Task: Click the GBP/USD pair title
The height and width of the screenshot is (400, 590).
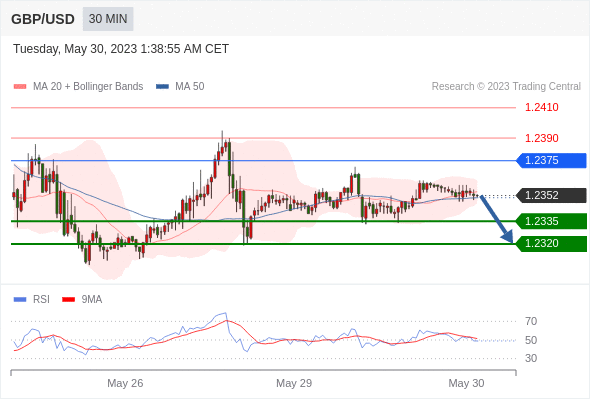Action: coord(43,19)
